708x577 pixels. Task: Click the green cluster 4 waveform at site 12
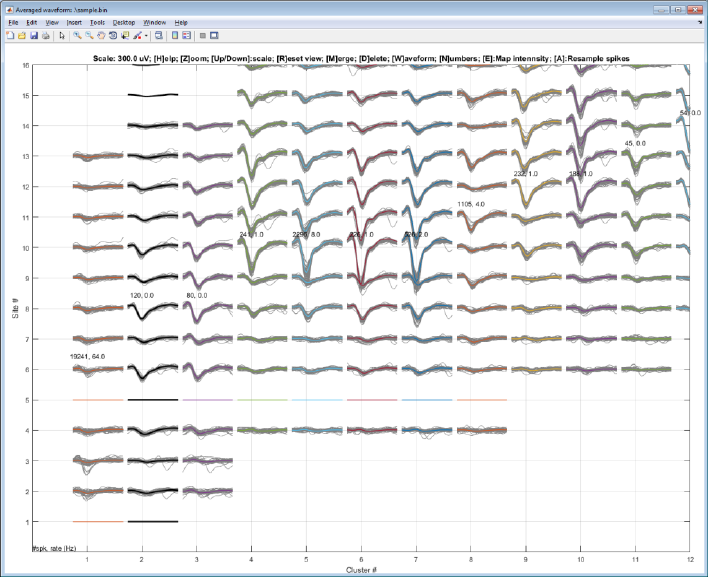click(x=263, y=191)
